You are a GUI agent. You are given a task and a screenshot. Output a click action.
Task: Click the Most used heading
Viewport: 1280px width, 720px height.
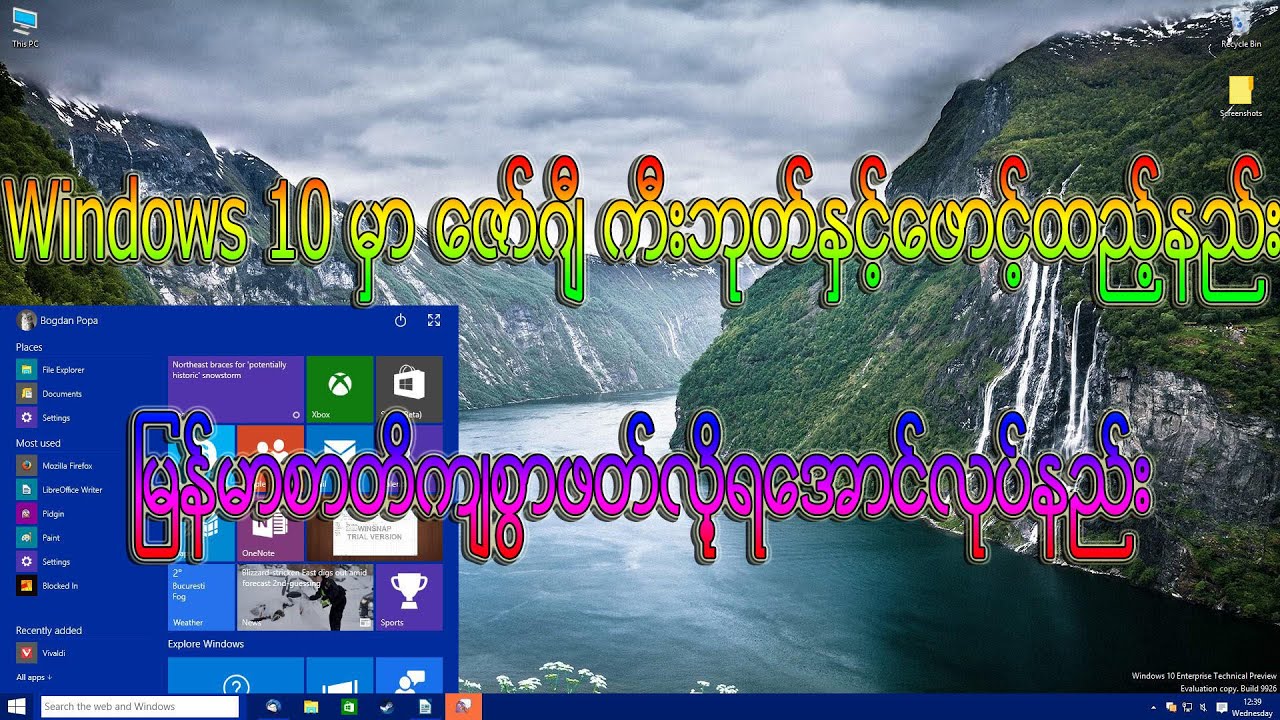pos(38,443)
